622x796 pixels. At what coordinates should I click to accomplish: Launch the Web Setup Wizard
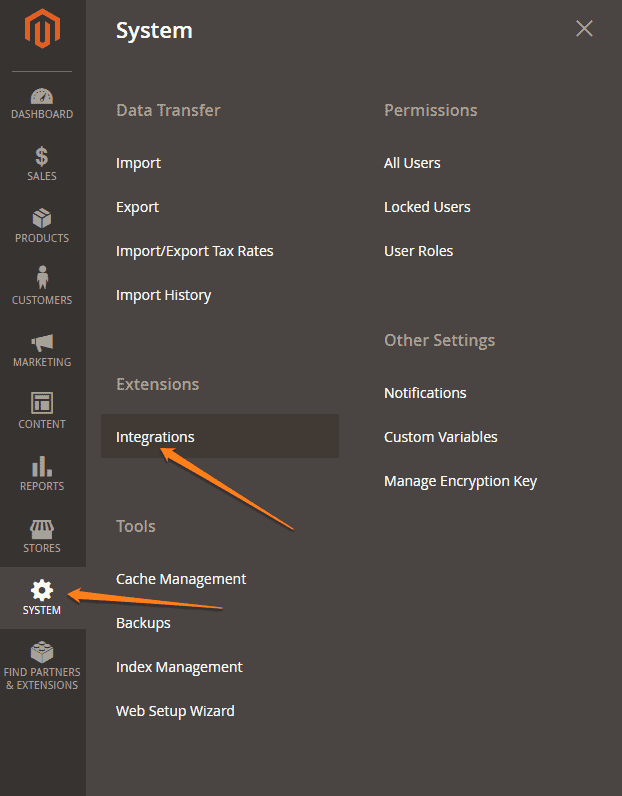tap(175, 711)
